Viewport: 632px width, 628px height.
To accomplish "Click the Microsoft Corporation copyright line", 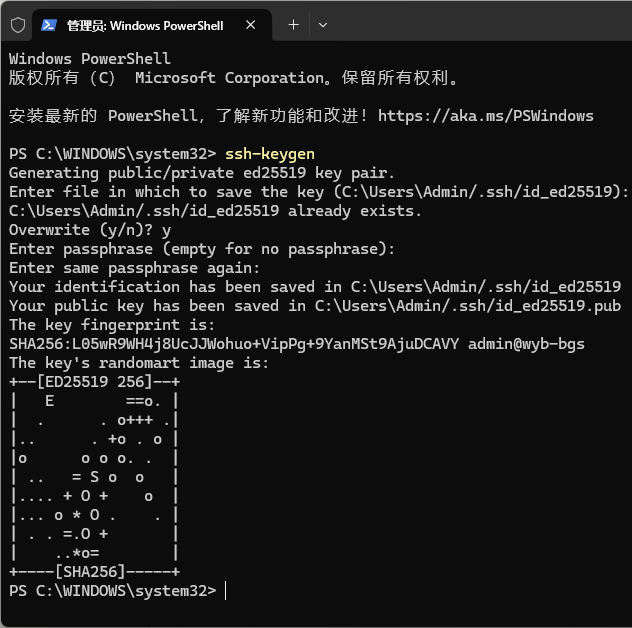I will [234, 77].
